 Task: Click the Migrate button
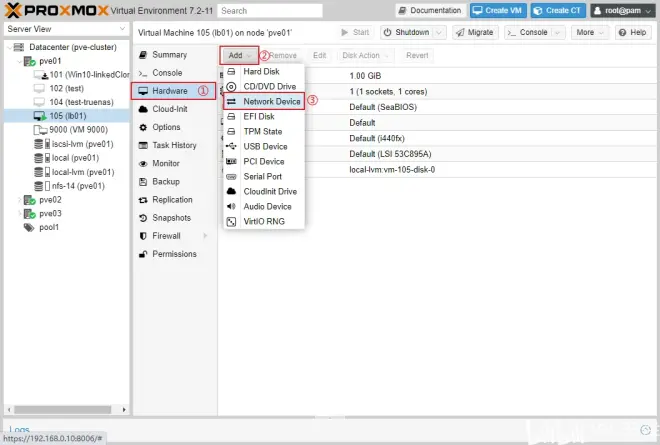[x=475, y=32]
